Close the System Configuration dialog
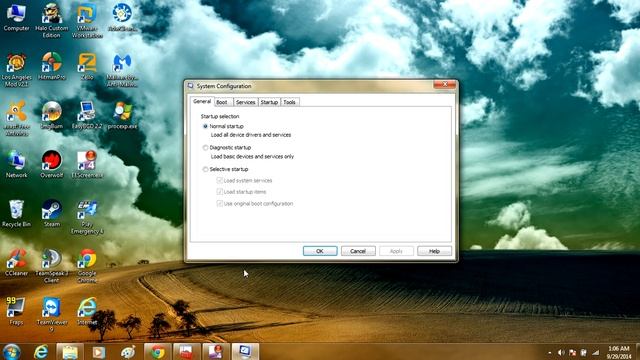Viewport: 640px width, 360px height. pos(444,84)
